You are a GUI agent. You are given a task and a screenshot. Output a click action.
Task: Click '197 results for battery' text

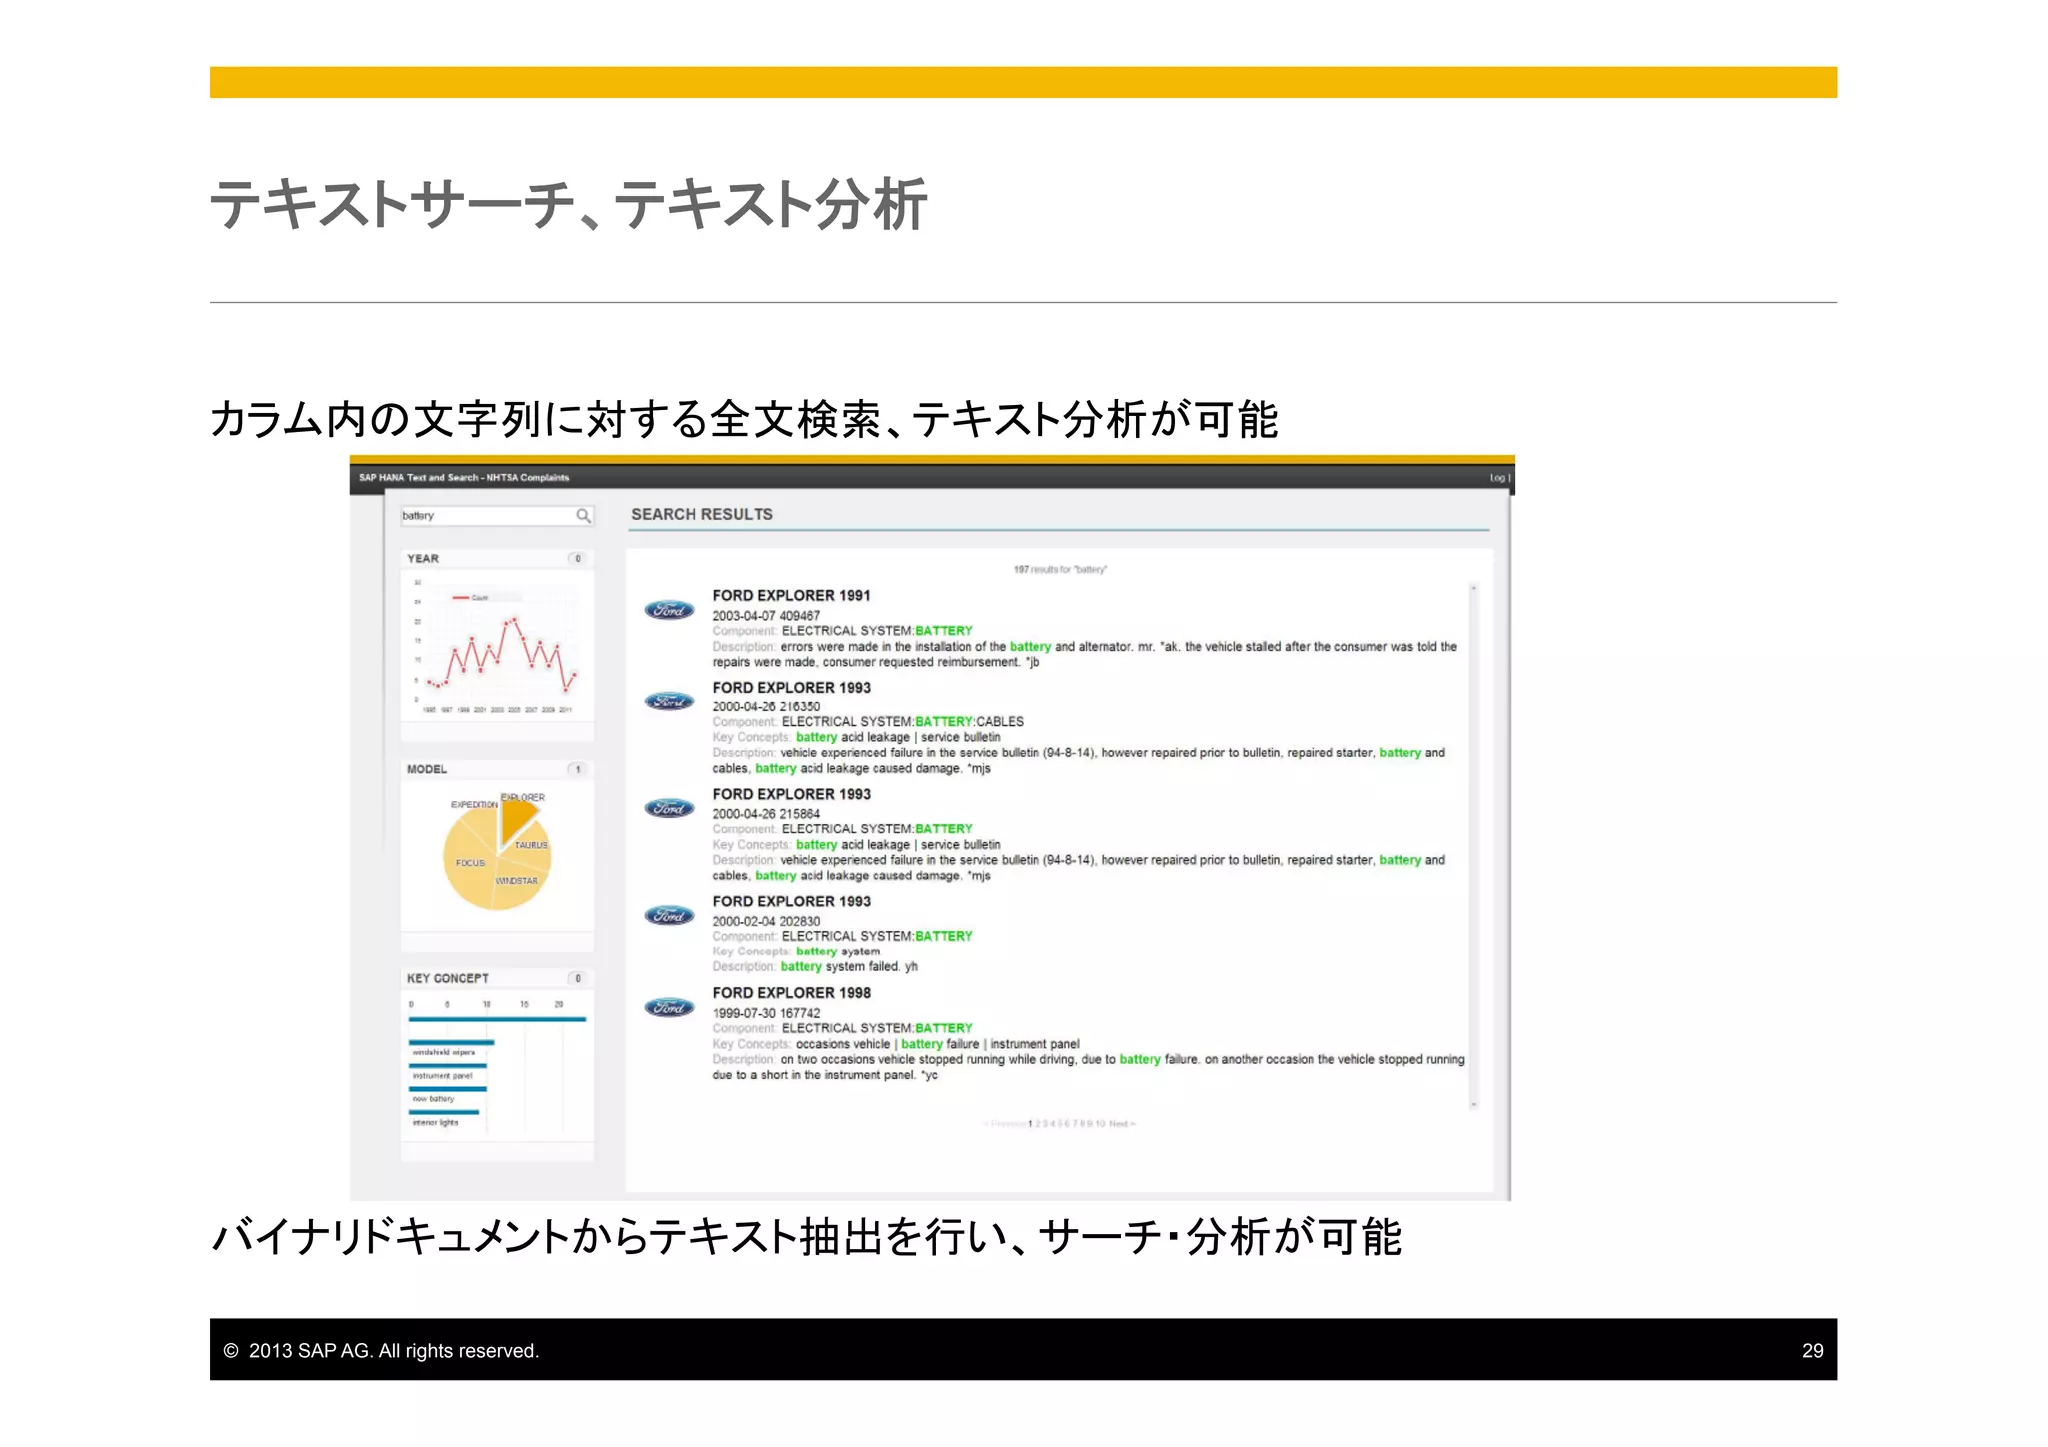click(1060, 570)
